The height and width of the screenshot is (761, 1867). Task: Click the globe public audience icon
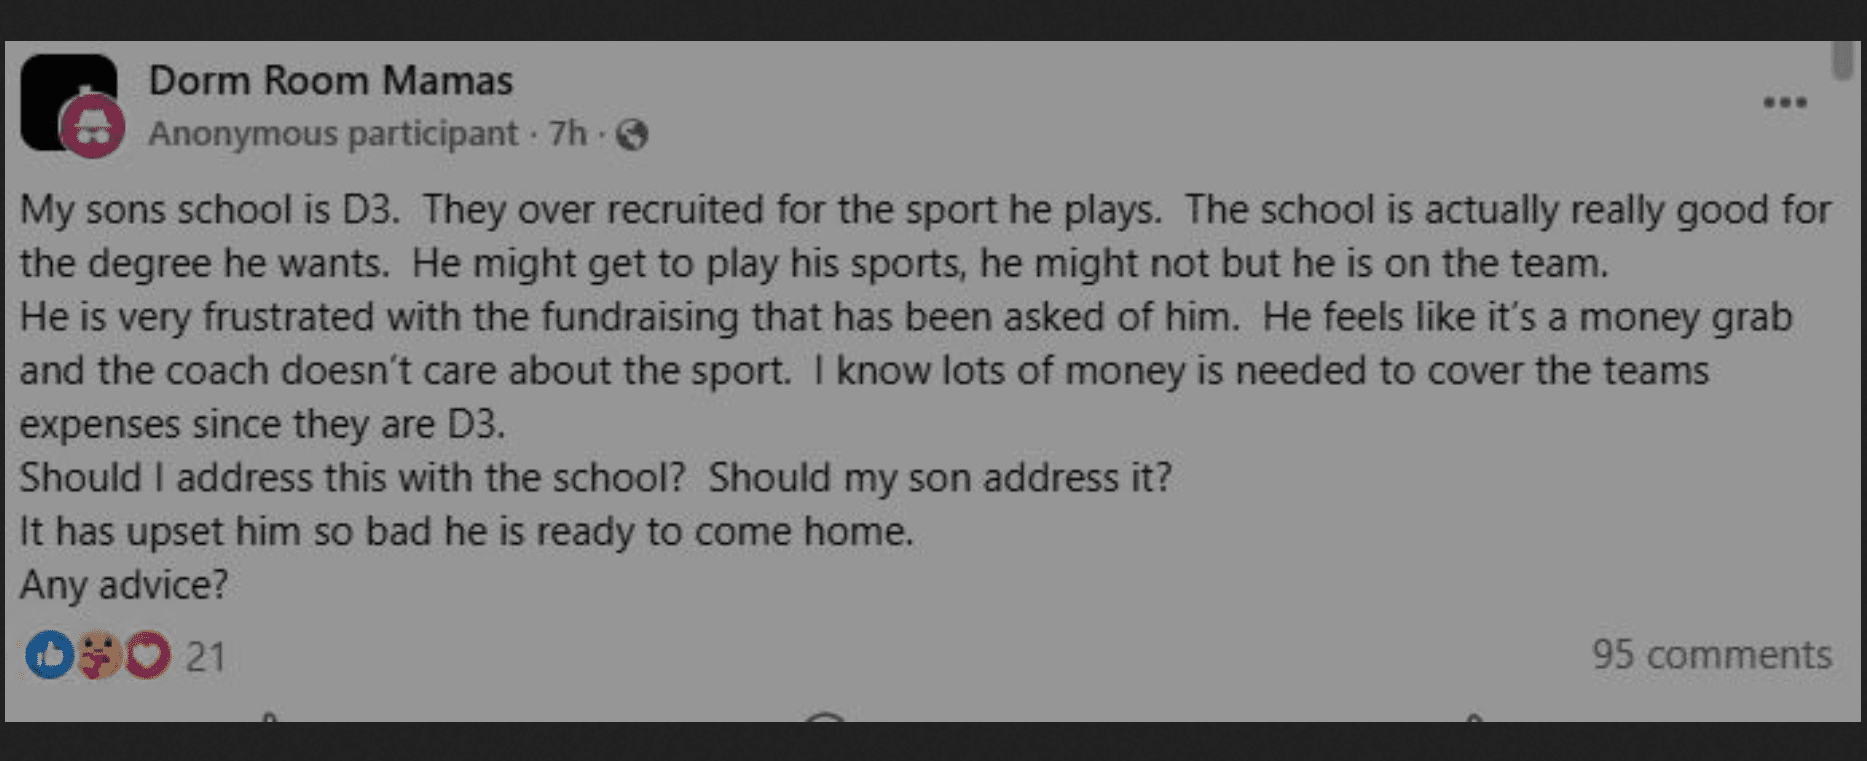point(634,133)
